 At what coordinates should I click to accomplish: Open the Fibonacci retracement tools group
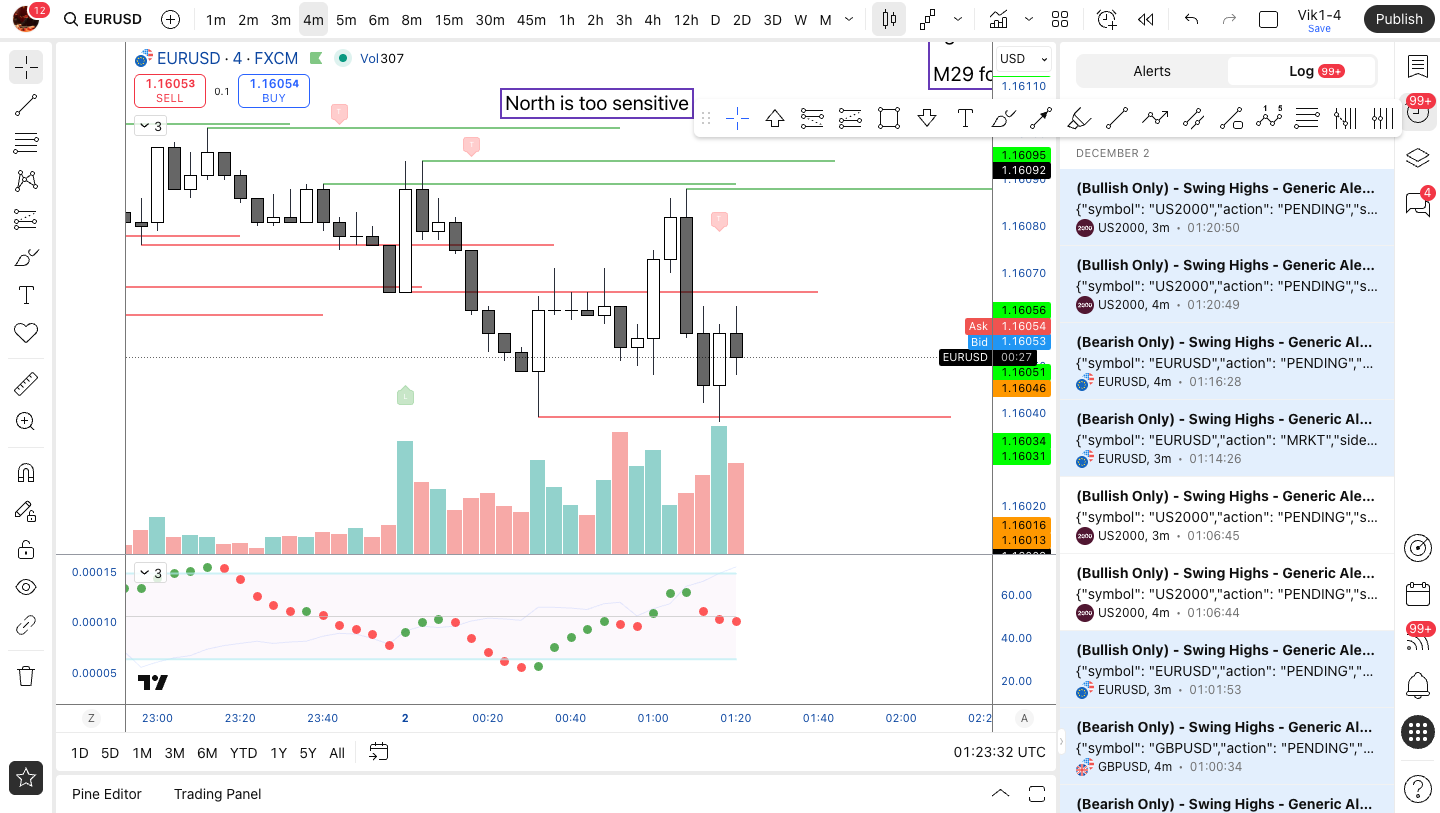pyautogui.click(x=26, y=143)
